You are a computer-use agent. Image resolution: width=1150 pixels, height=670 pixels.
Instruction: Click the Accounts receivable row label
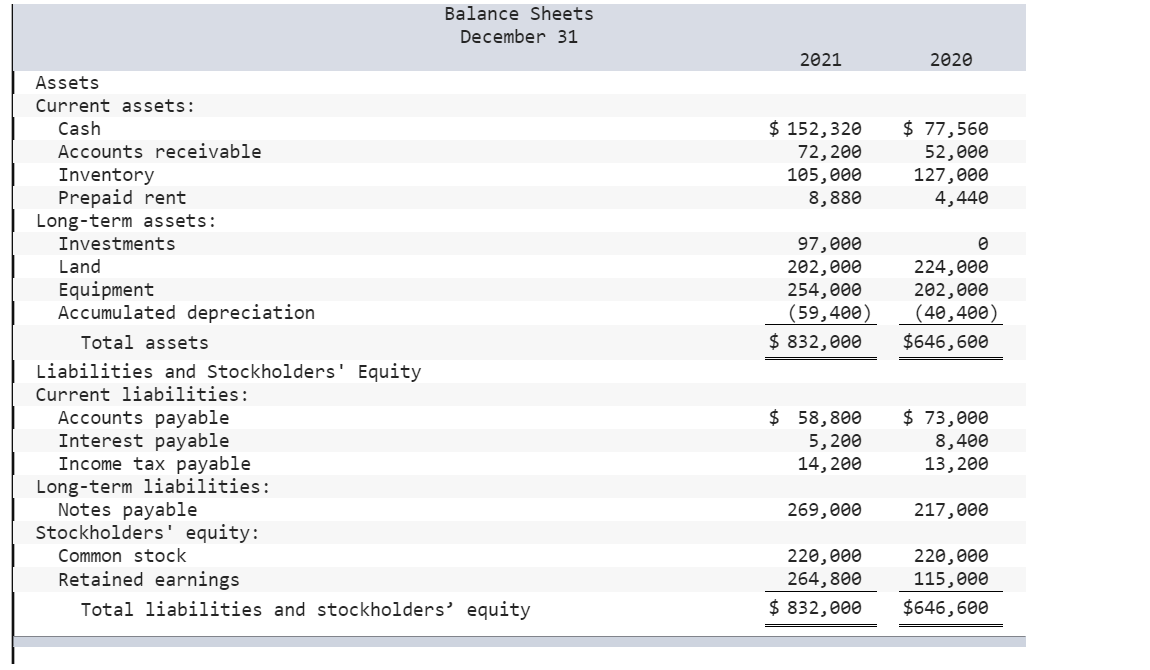tap(159, 152)
